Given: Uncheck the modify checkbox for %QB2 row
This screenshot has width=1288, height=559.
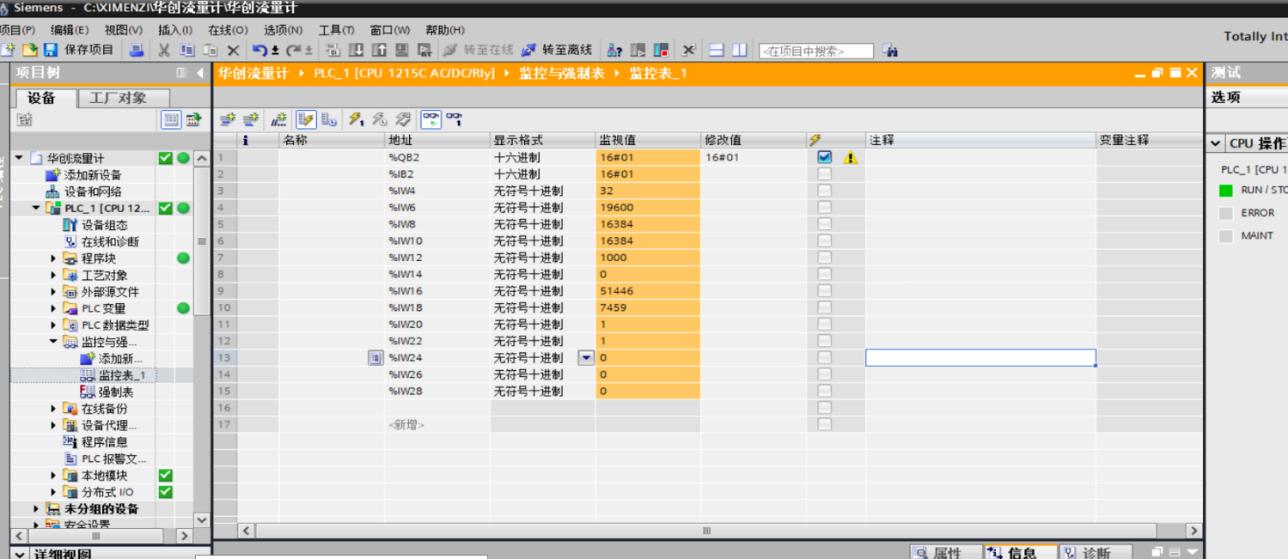Looking at the screenshot, I should pos(824,158).
